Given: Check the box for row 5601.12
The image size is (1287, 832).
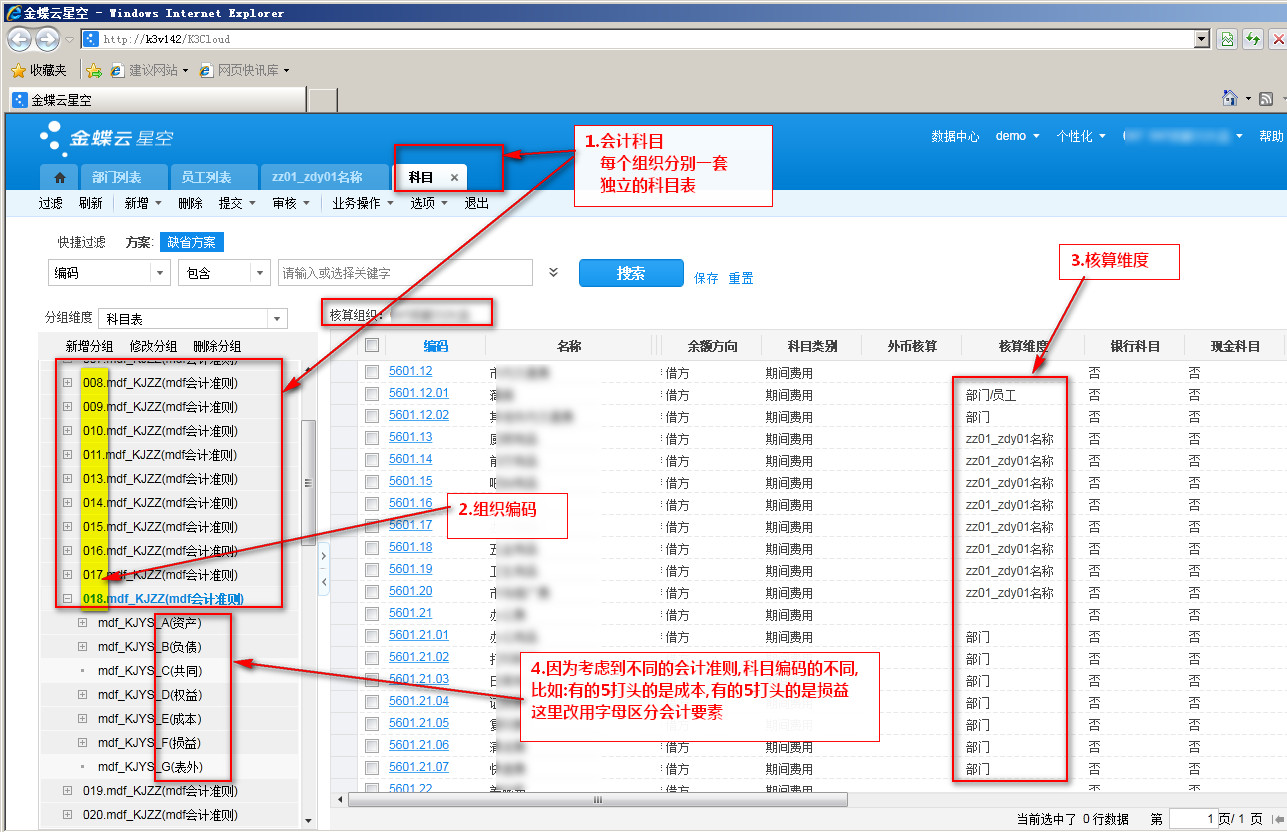Looking at the screenshot, I should (x=372, y=371).
